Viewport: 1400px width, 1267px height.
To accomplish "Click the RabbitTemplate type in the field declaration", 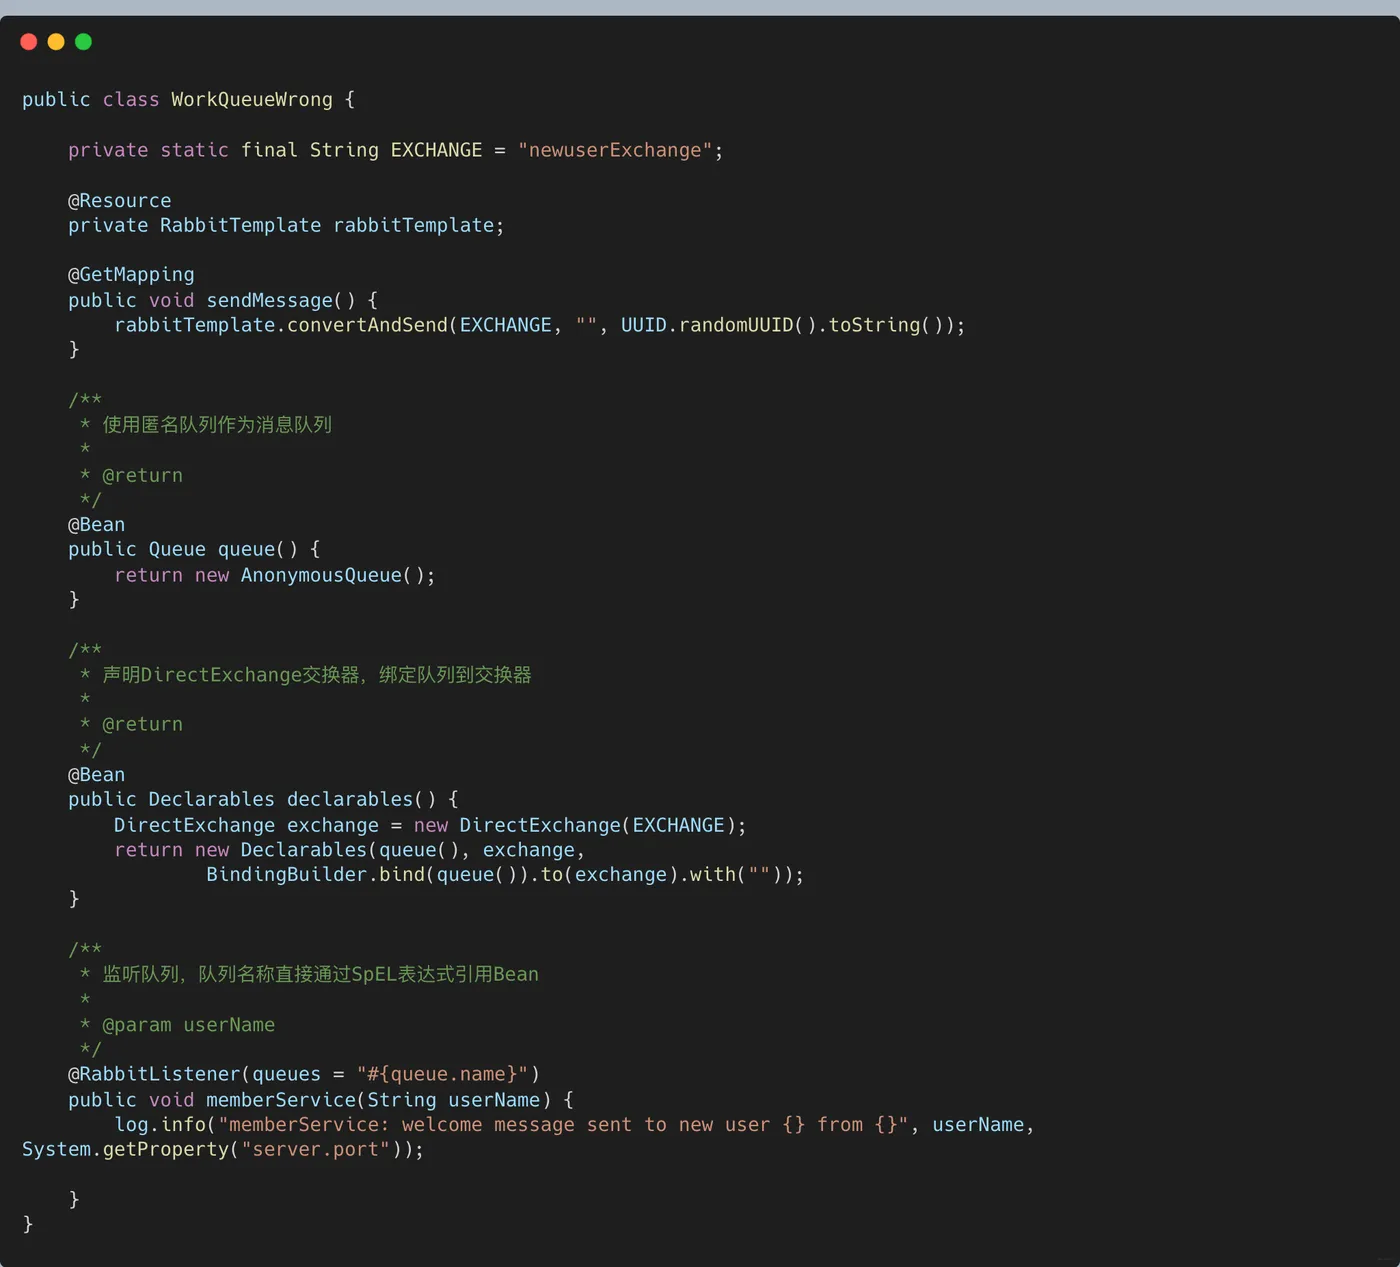I will 241,225.
